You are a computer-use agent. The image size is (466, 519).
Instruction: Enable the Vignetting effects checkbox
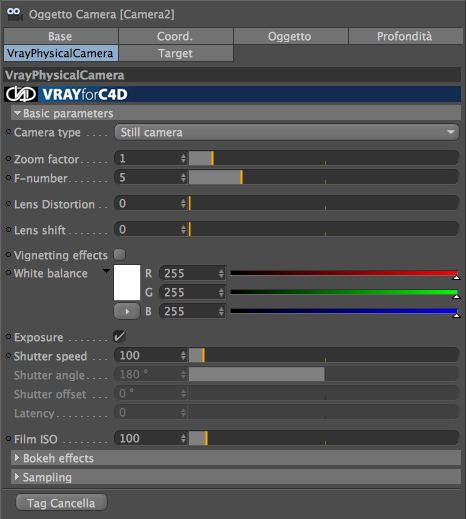tap(119, 255)
